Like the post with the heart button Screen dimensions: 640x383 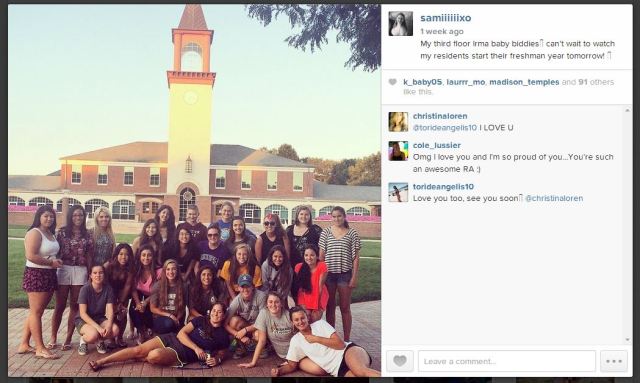[x=400, y=361]
